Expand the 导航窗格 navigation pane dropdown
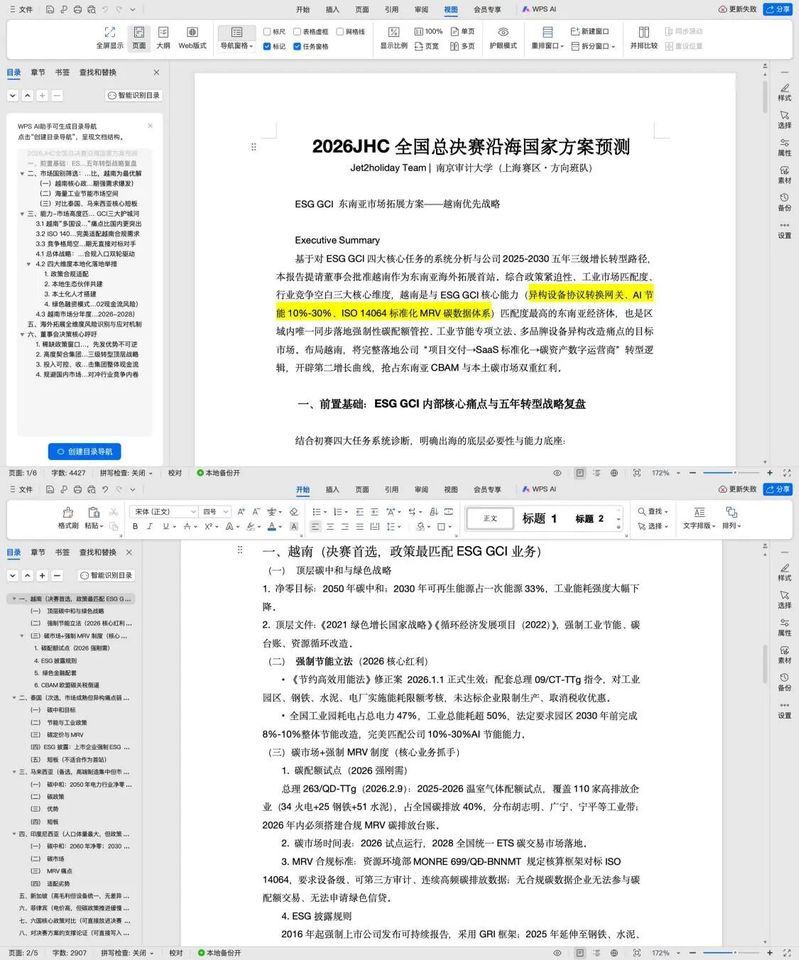Image resolution: width=799 pixels, height=960 pixels. click(237, 46)
